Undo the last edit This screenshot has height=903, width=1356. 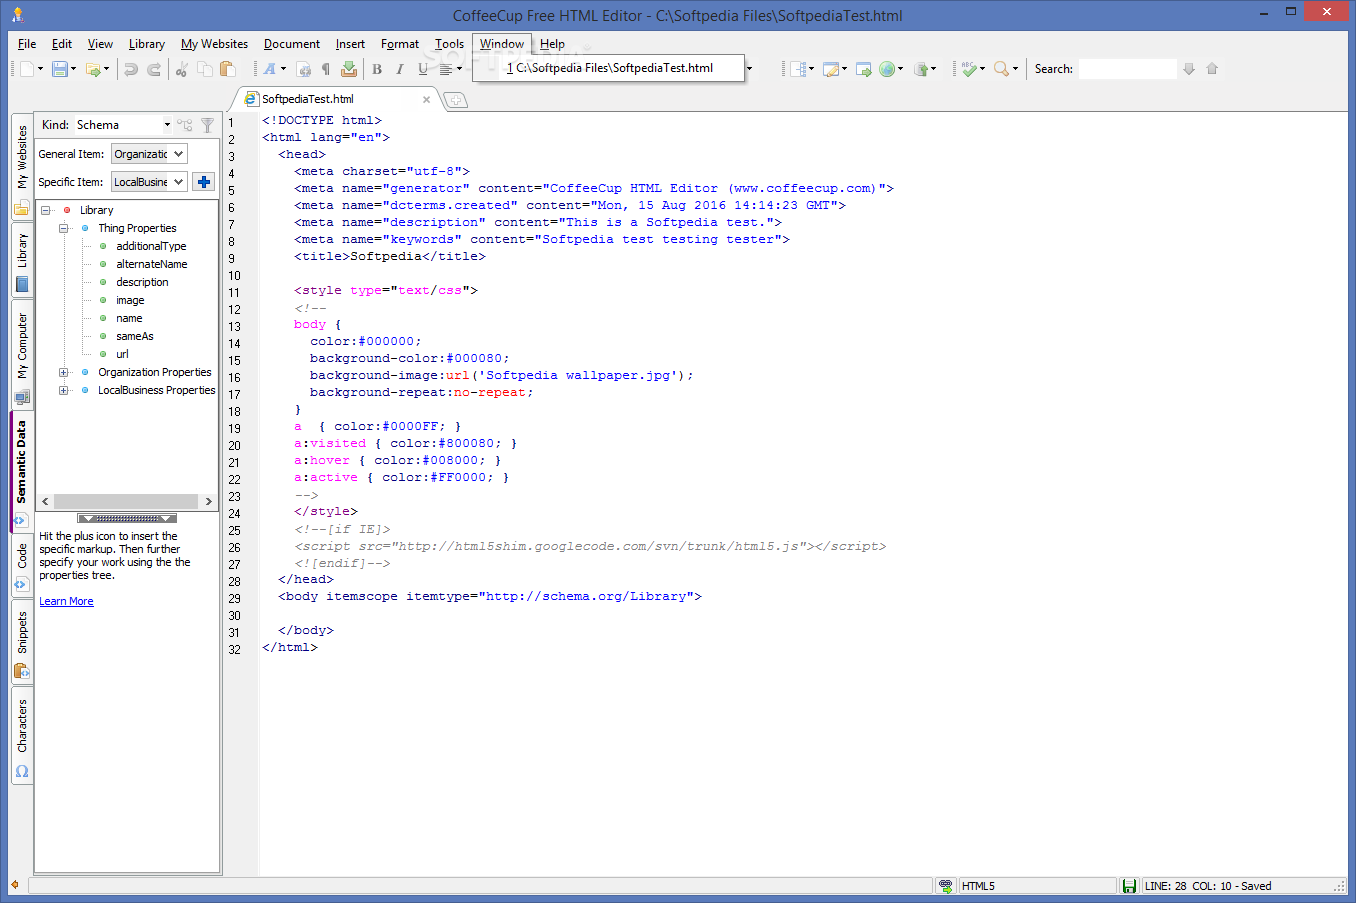coord(131,69)
